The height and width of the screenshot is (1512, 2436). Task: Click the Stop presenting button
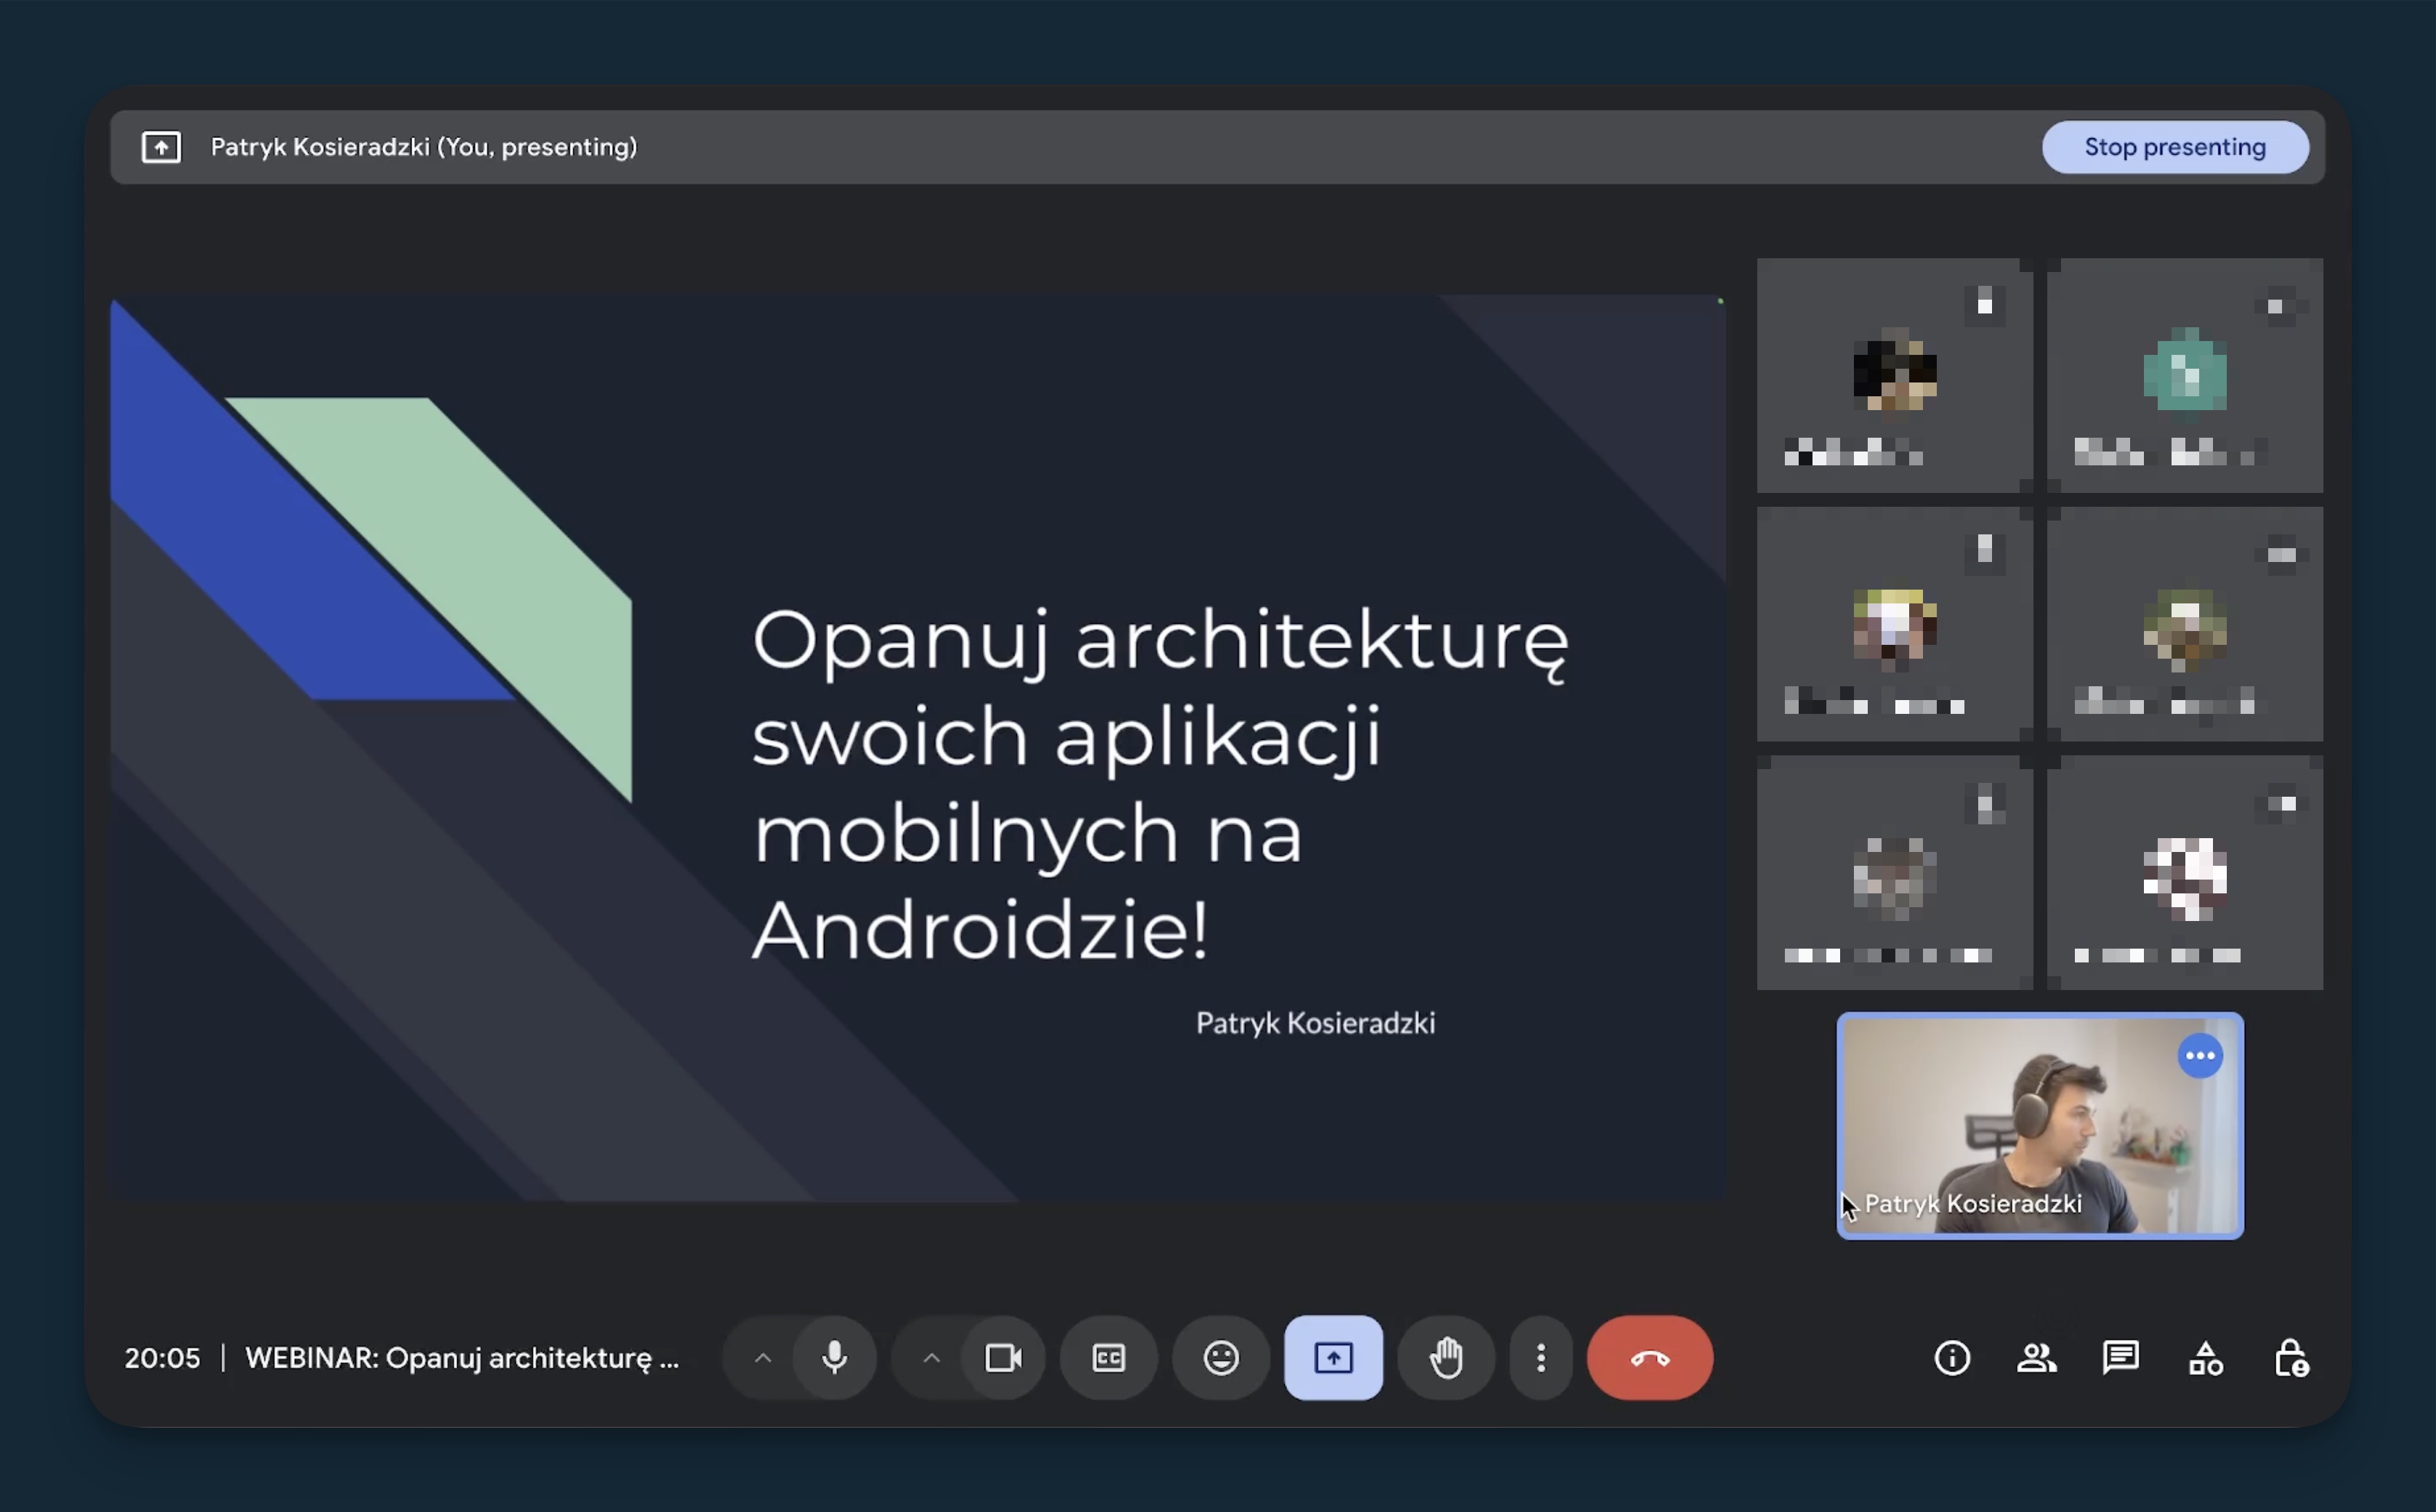[2174, 147]
